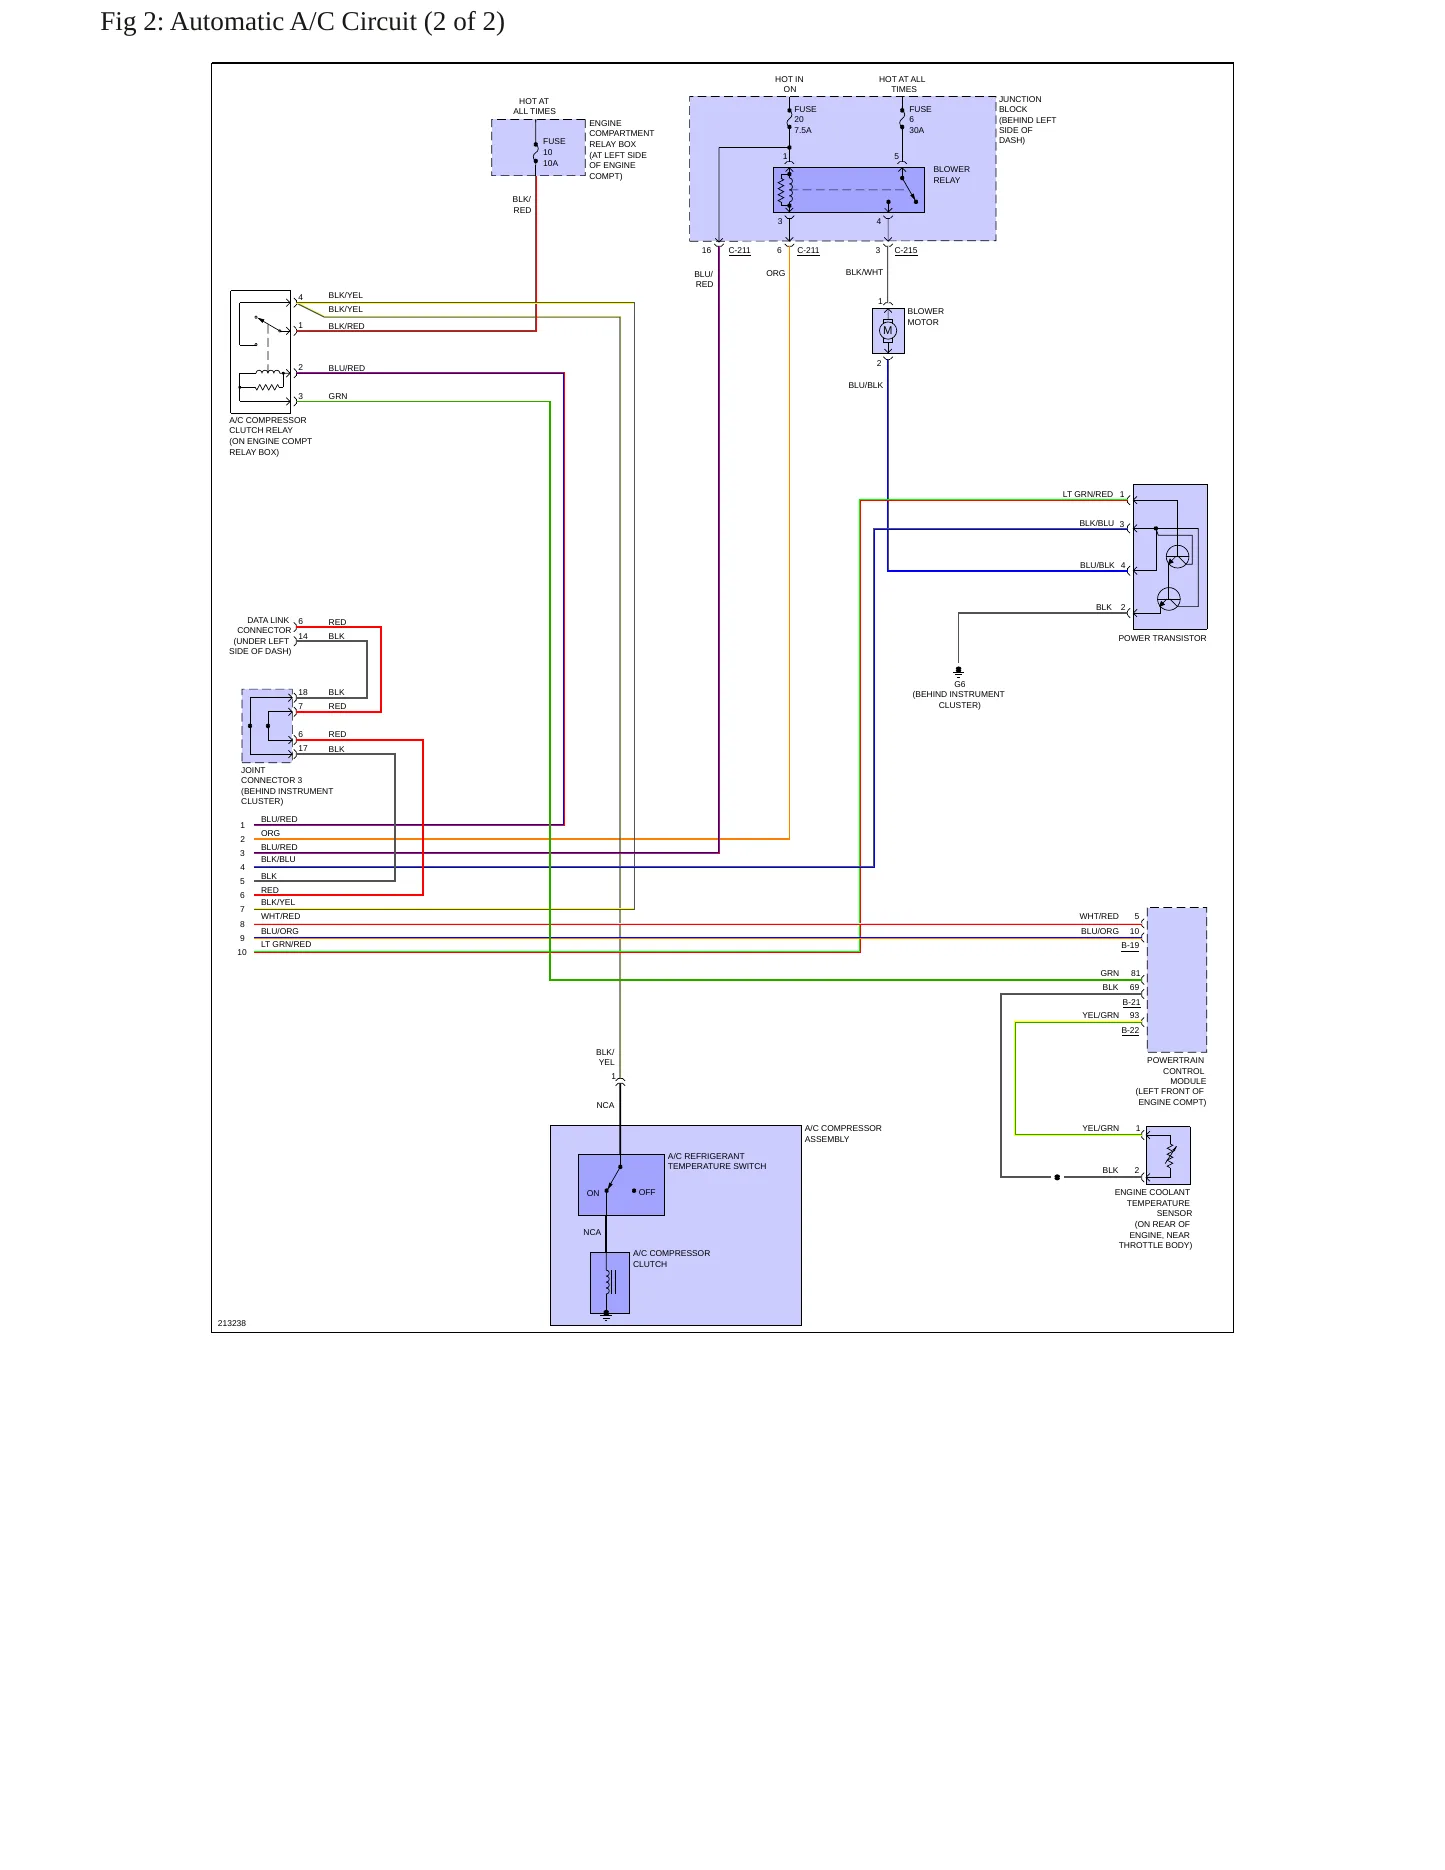Click the 'C-215' connector label
1445x1870 pixels.
[906, 251]
